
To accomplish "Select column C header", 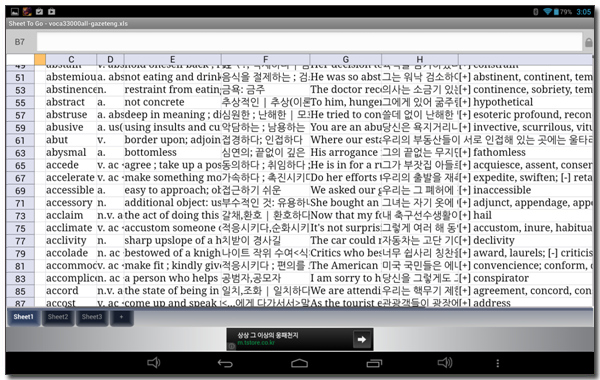I will coord(71,59).
